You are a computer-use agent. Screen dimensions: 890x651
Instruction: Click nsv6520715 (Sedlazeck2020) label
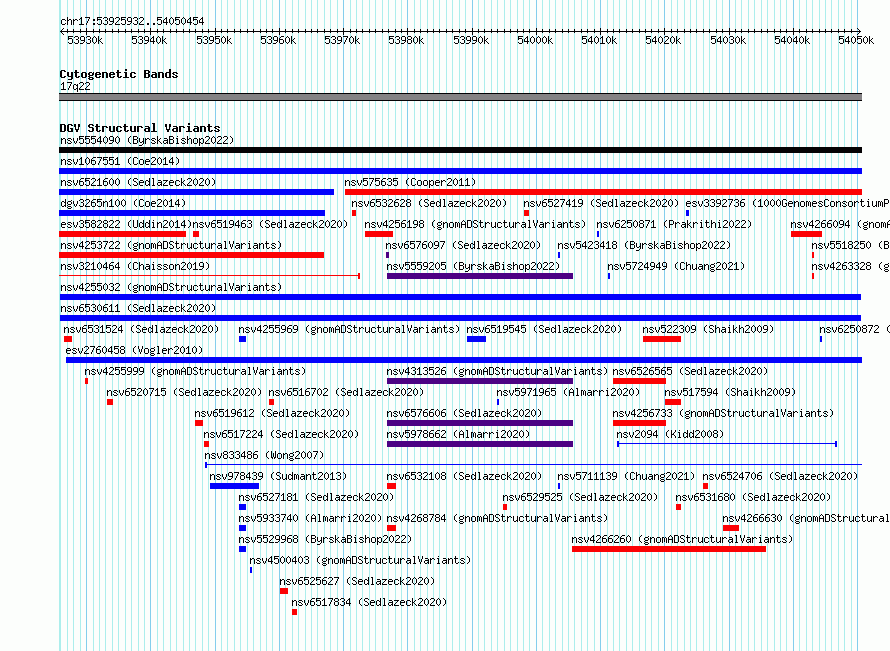(184, 392)
